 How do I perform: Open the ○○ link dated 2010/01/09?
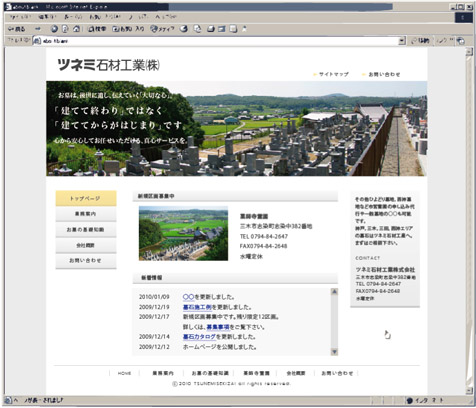(x=188, y=297)
